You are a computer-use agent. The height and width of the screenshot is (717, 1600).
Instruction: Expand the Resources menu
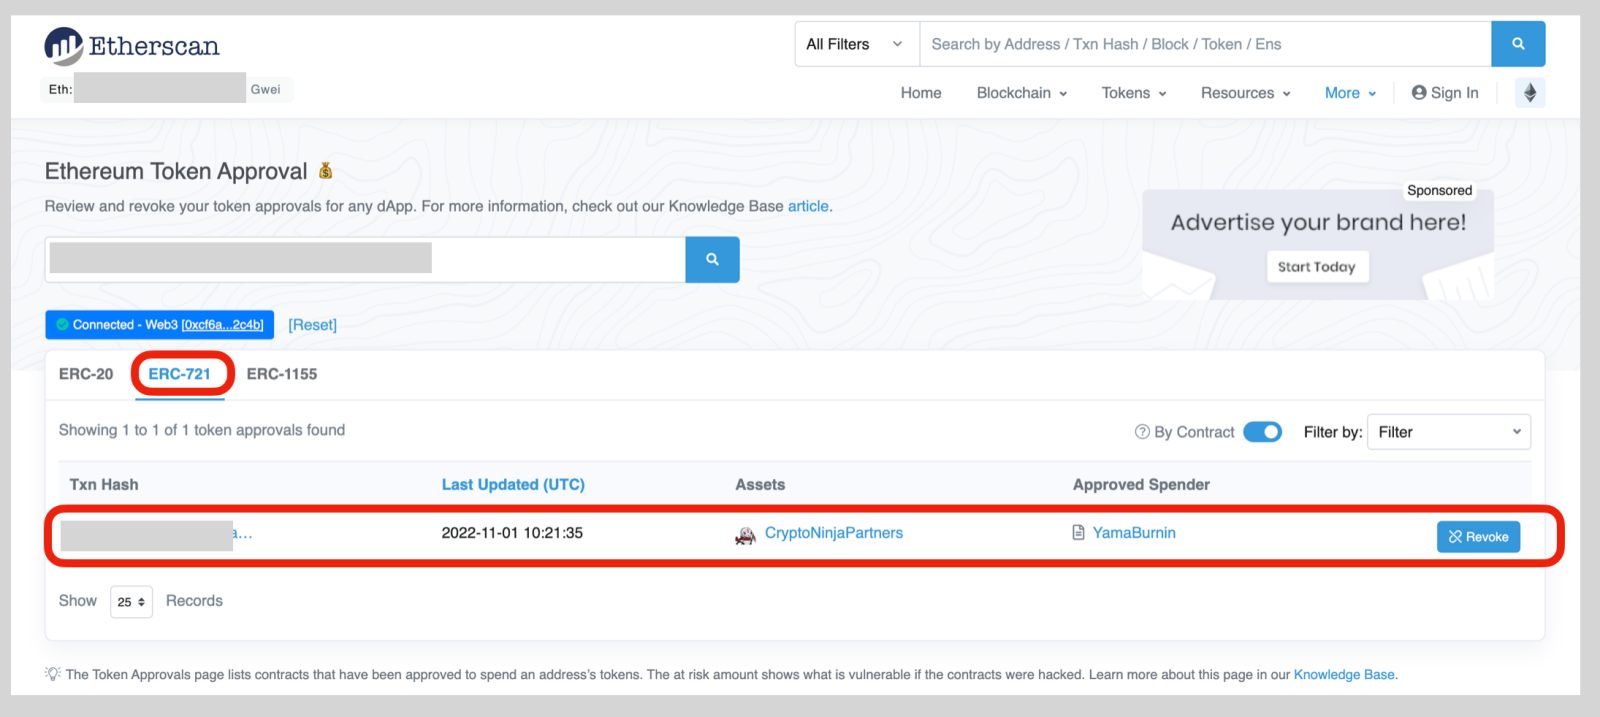1246,93
